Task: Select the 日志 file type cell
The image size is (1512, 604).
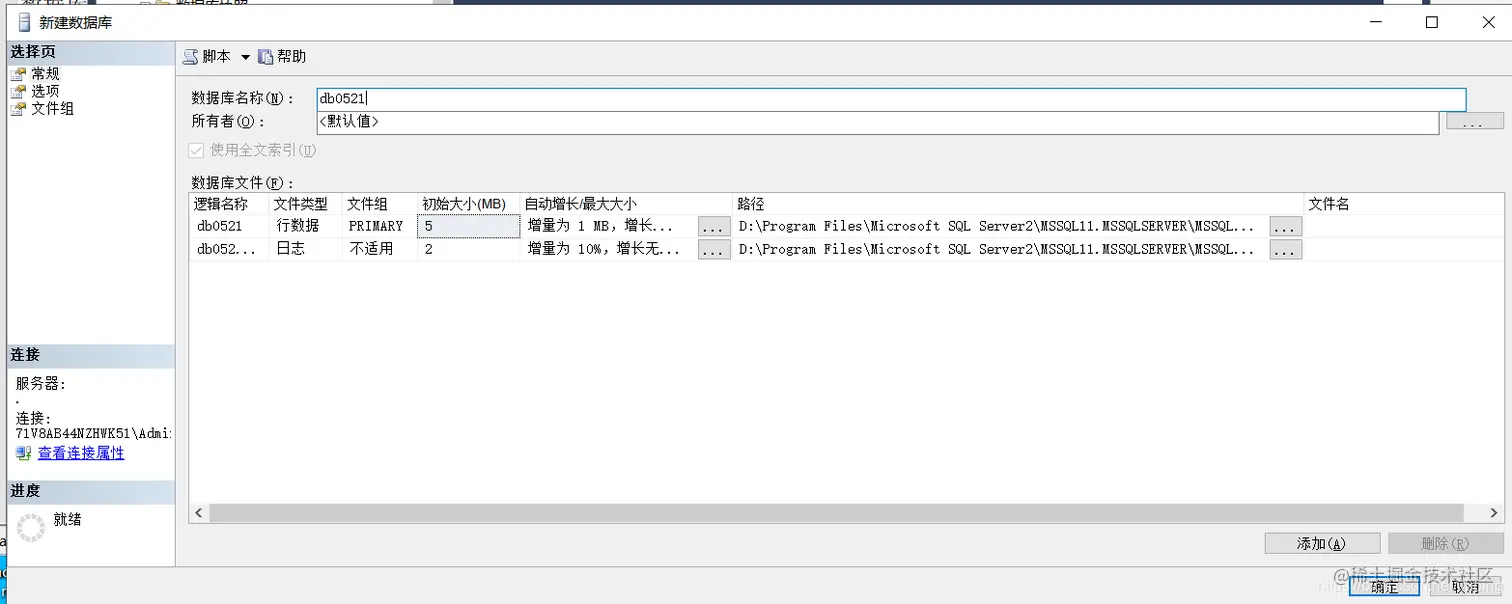Action: tap(306, 249)
